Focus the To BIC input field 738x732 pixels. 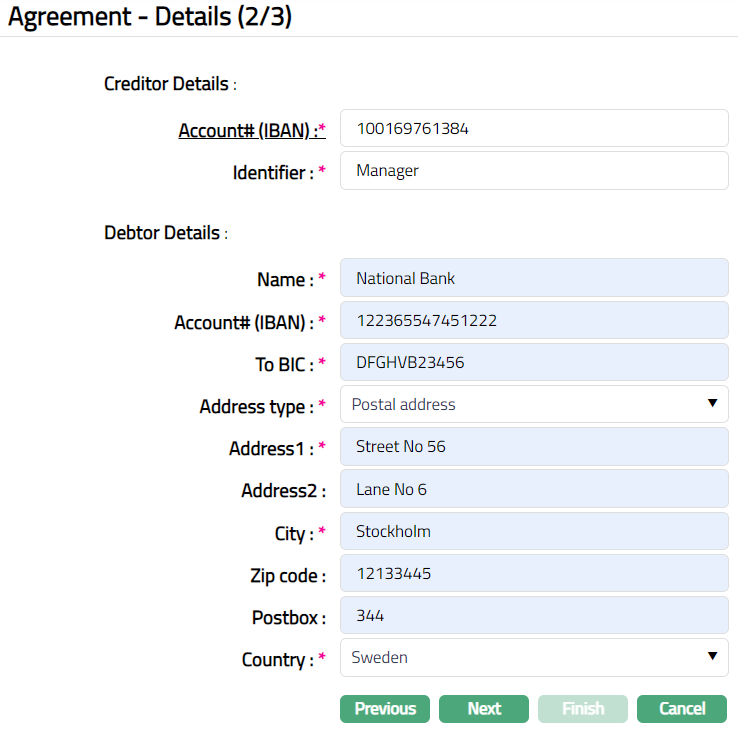[534, 363]
